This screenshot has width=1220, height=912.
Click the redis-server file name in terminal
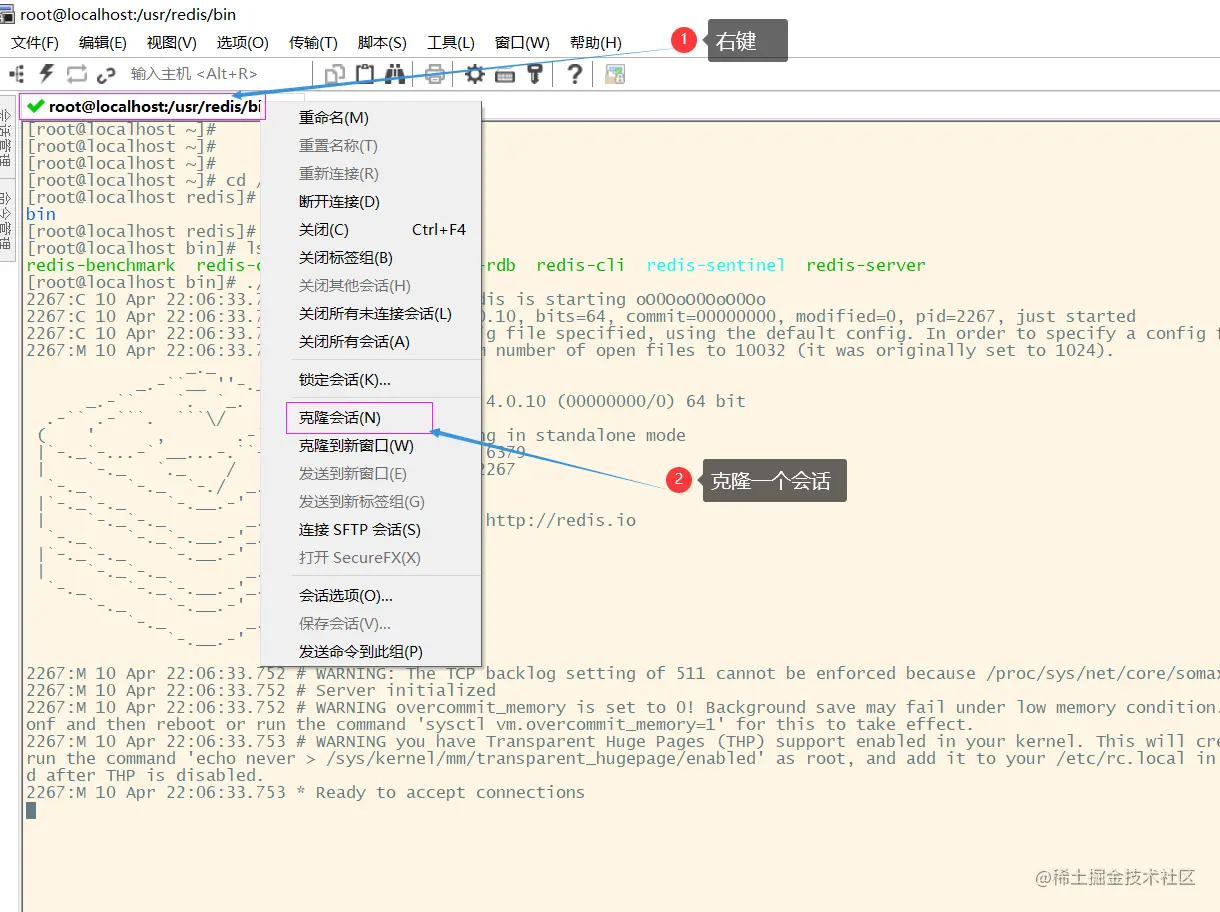click(866, 265)
